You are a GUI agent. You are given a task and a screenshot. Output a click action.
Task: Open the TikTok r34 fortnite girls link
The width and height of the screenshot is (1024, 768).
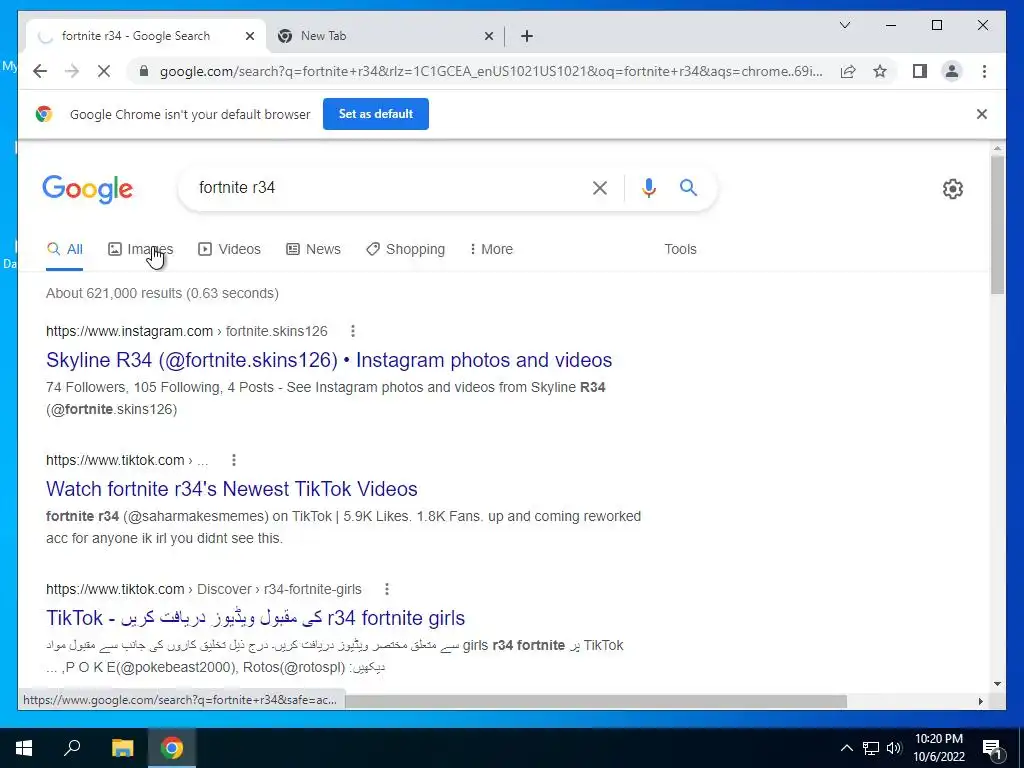[x=255, y=618]
